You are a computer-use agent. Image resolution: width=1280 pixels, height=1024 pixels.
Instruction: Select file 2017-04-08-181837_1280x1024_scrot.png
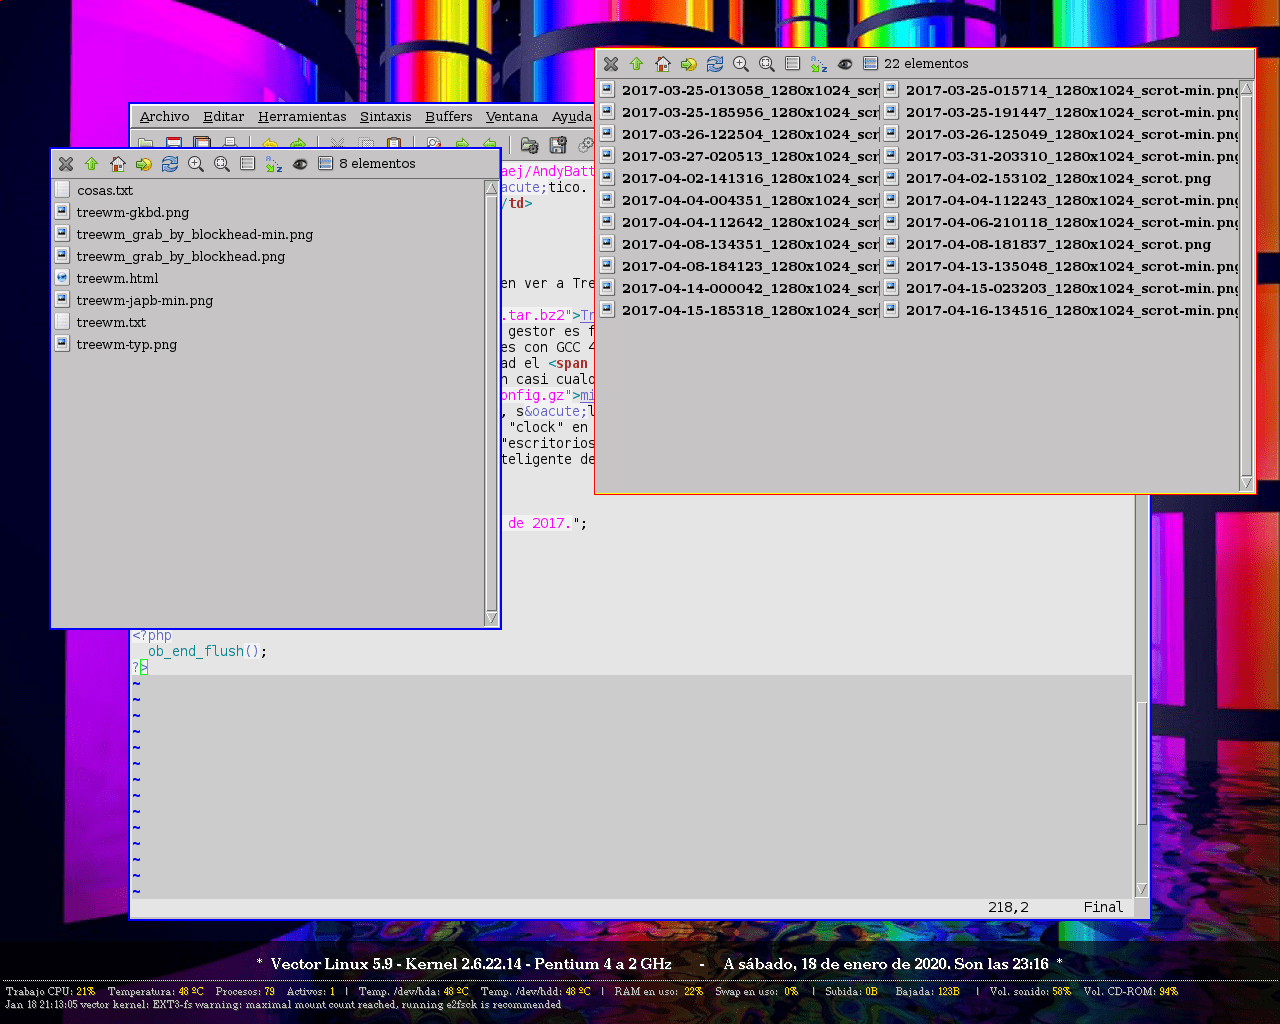pos(1047,244)
